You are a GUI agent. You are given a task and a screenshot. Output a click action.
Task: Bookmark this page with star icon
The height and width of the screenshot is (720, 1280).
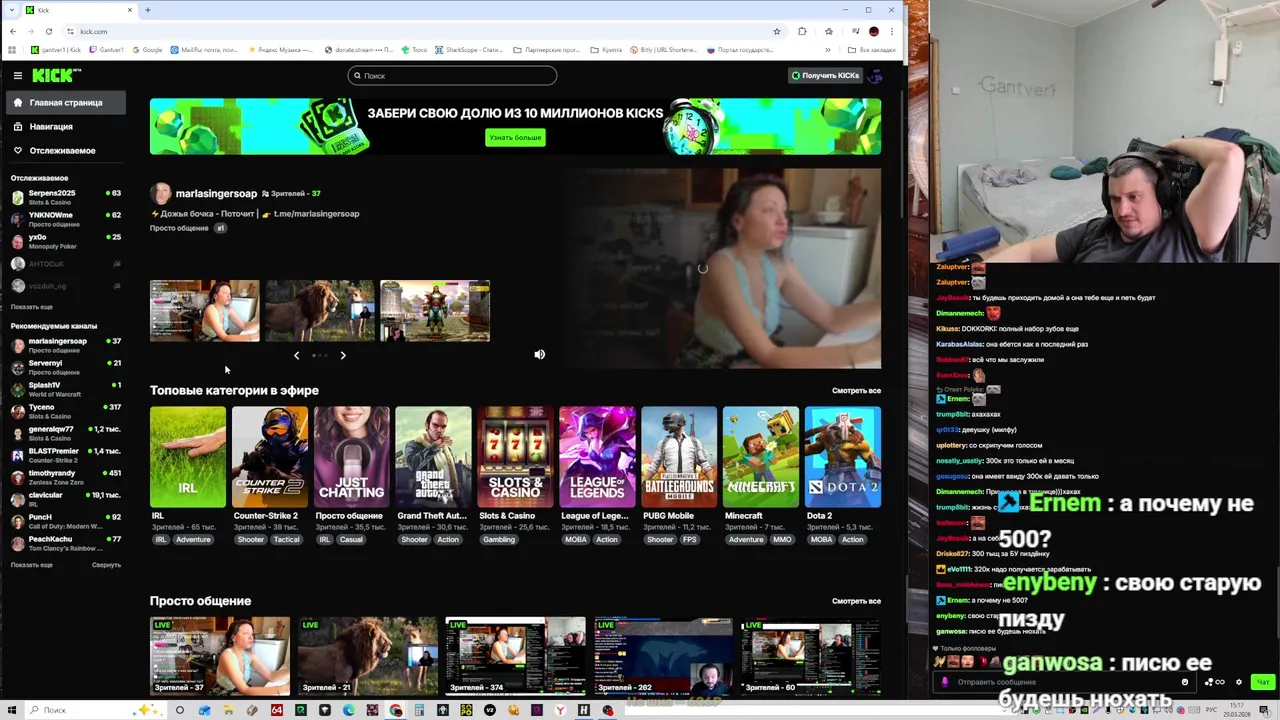tap(777, 31)
